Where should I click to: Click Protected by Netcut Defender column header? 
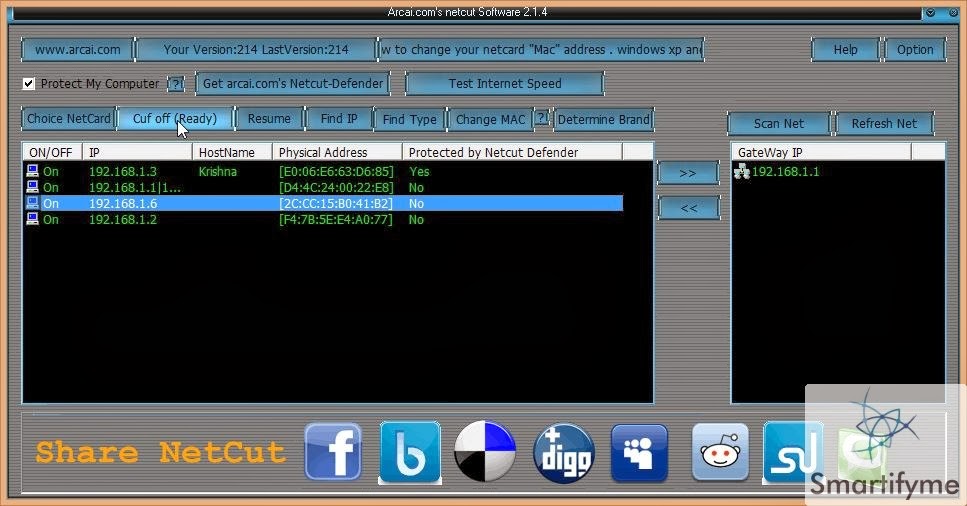click(512, 152)
